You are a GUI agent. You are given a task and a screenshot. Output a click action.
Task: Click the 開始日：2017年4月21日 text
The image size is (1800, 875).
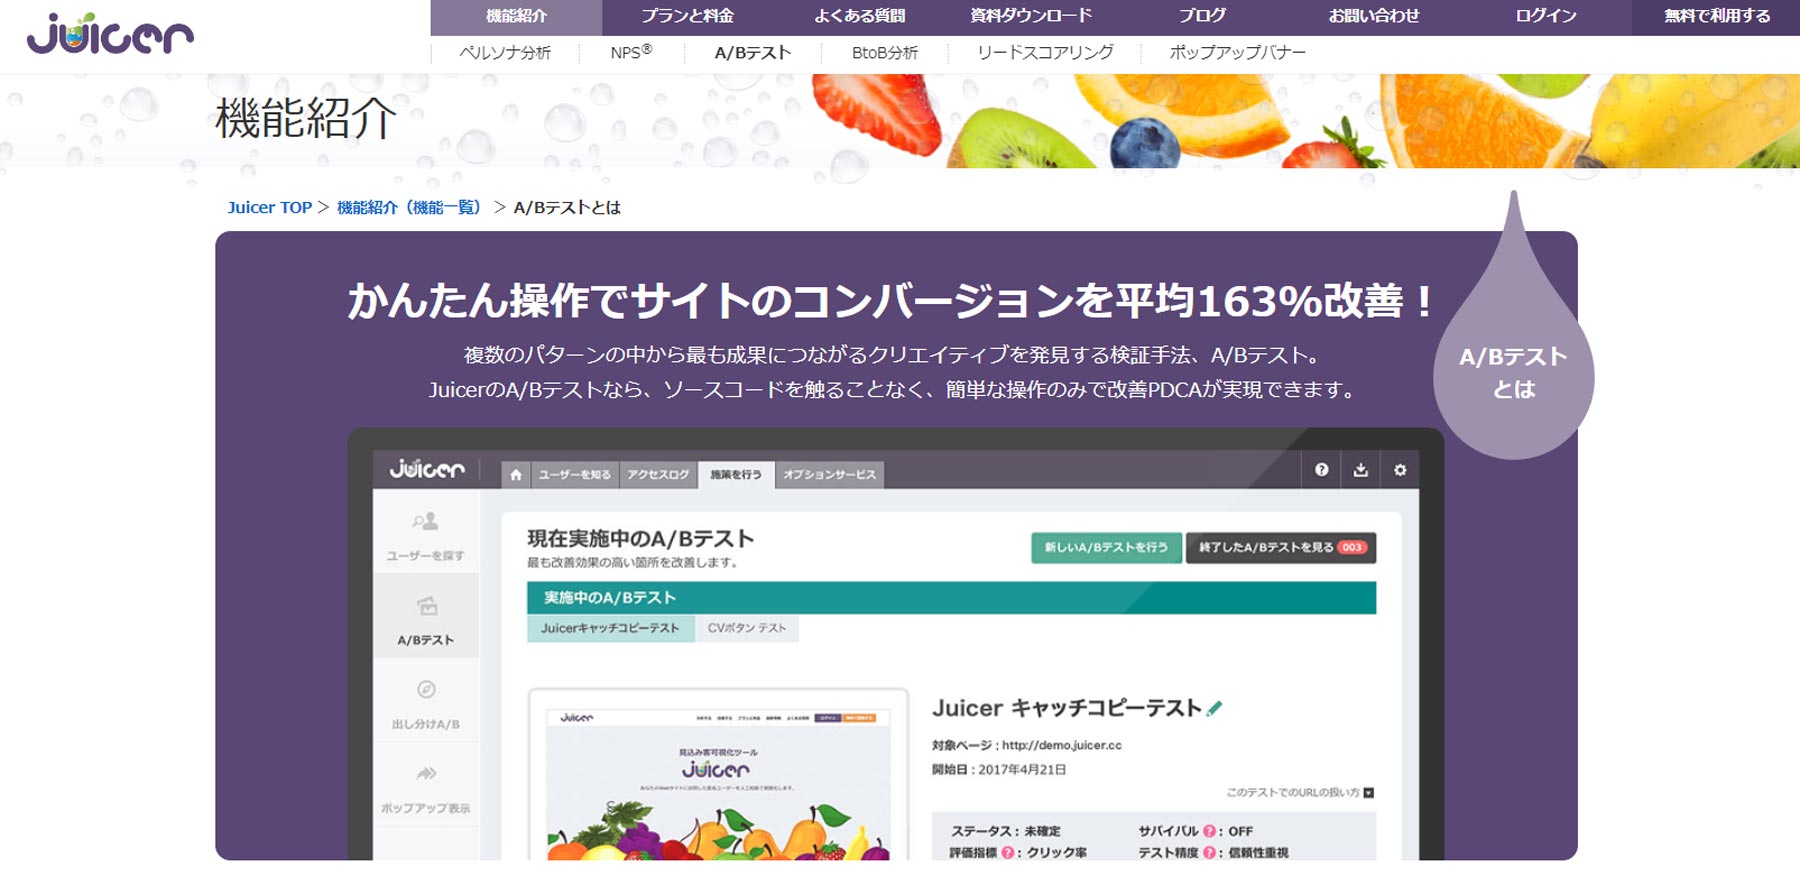pos(999,770)
